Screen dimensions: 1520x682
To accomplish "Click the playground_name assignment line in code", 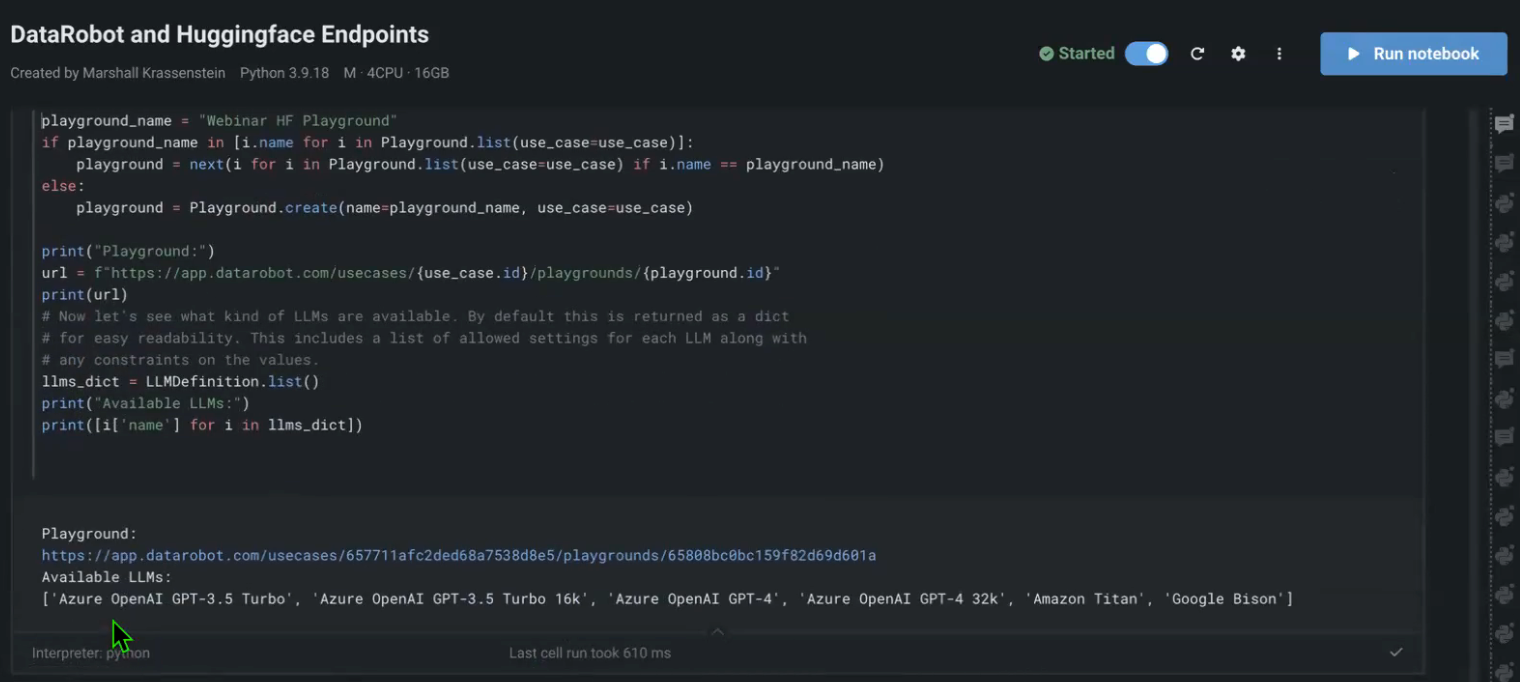I will 219,121.
